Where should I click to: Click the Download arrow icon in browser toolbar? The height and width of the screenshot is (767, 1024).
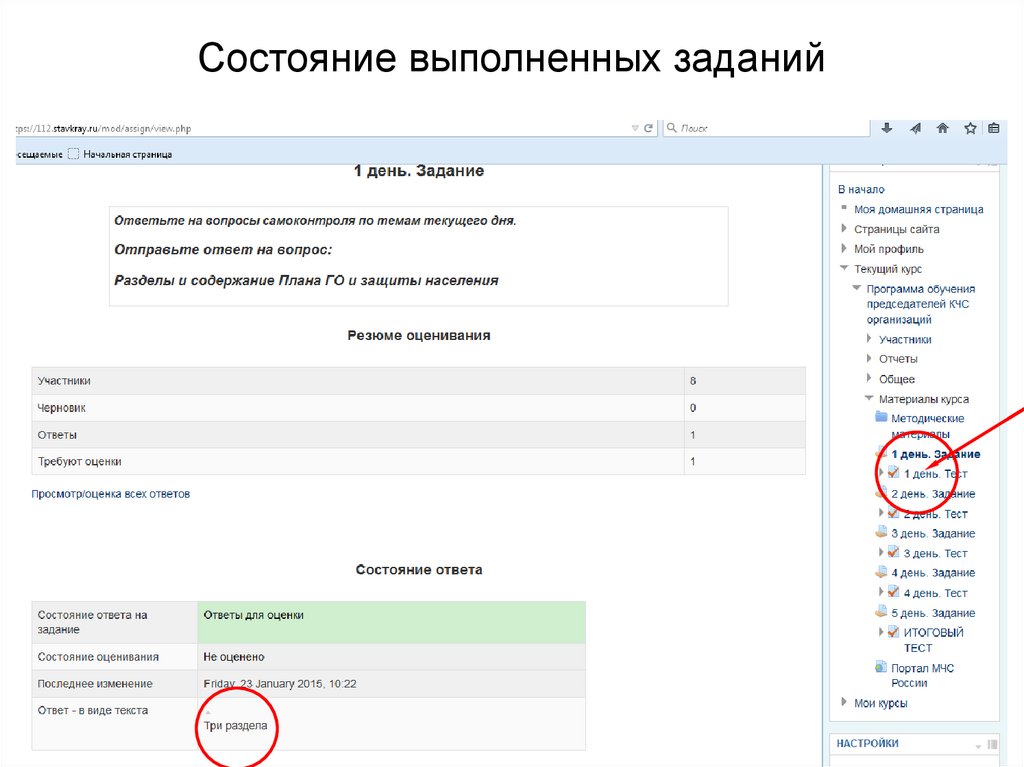[886, 128]
